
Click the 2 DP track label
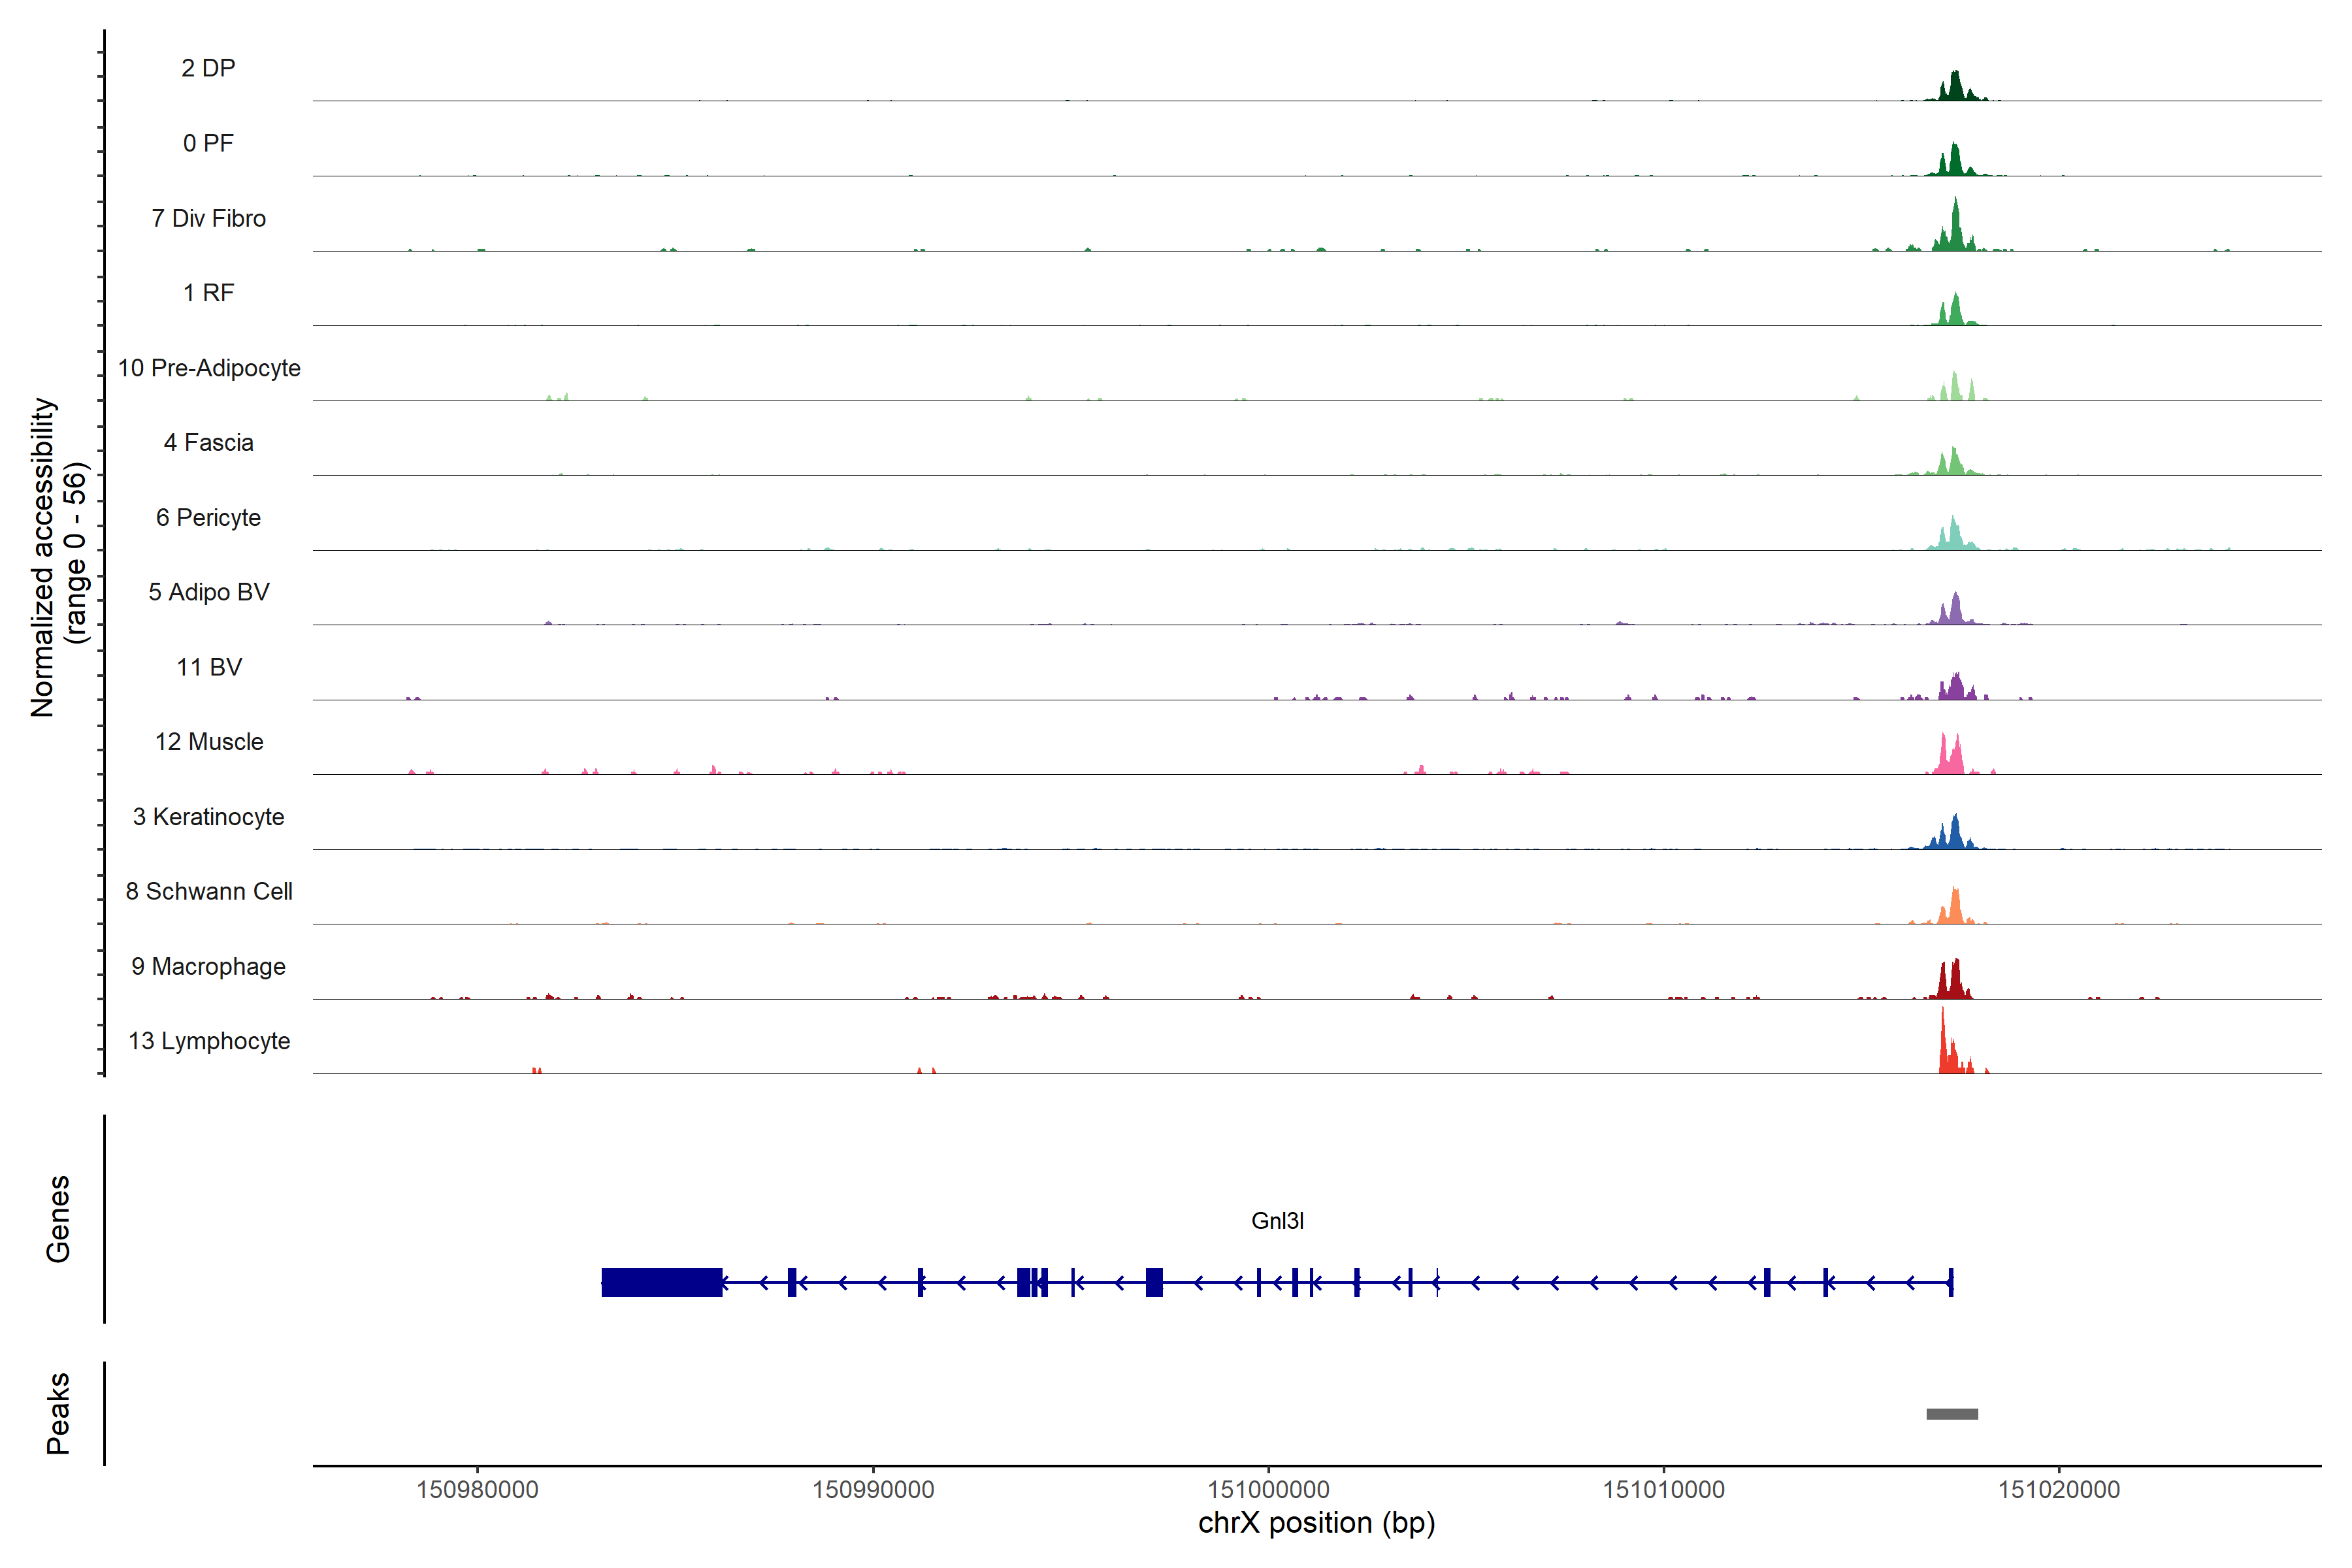pos(208,68)
